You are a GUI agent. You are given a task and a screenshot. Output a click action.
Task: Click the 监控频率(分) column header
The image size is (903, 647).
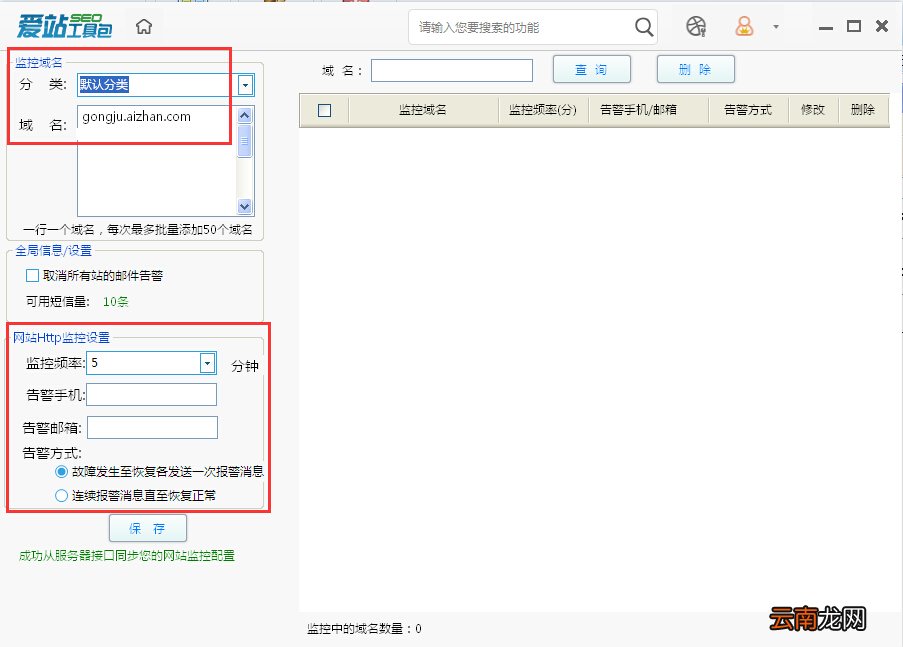coord(542,109)
